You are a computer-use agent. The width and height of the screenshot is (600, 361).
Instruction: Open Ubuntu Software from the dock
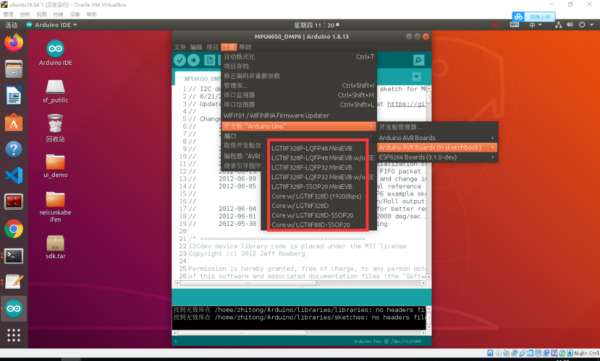click(x=14, y=123)
